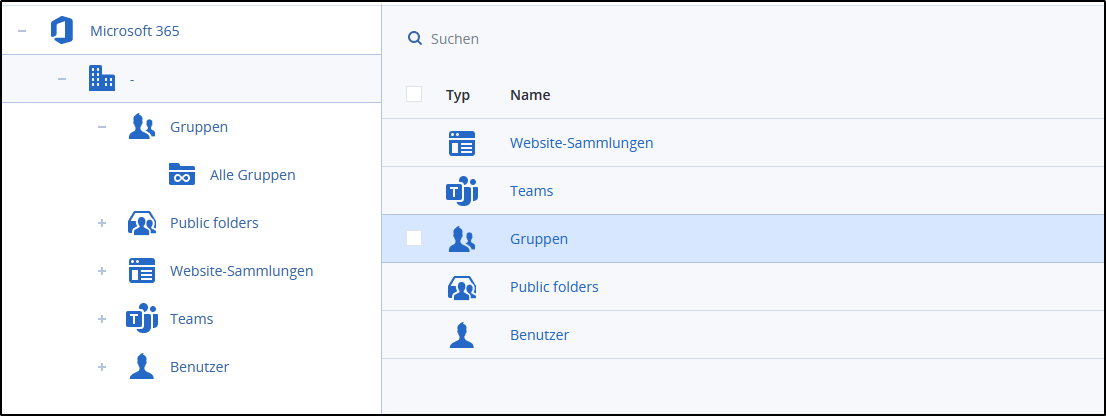The width and height of the screenshot is (1106, 416).
Task: Click the Teams icon in the tree
Action: click(x=142, y=319)
